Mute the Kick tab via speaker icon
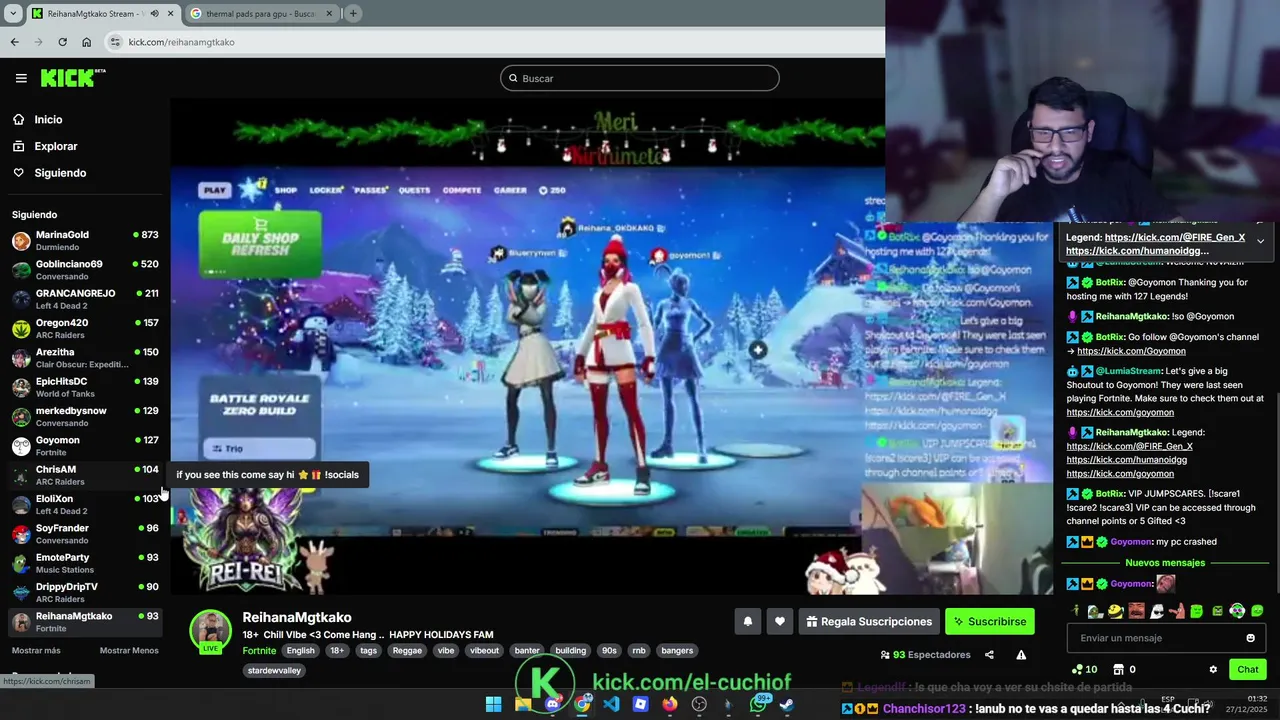Screen dimensions: 1280x720 [x=154, y=13]
